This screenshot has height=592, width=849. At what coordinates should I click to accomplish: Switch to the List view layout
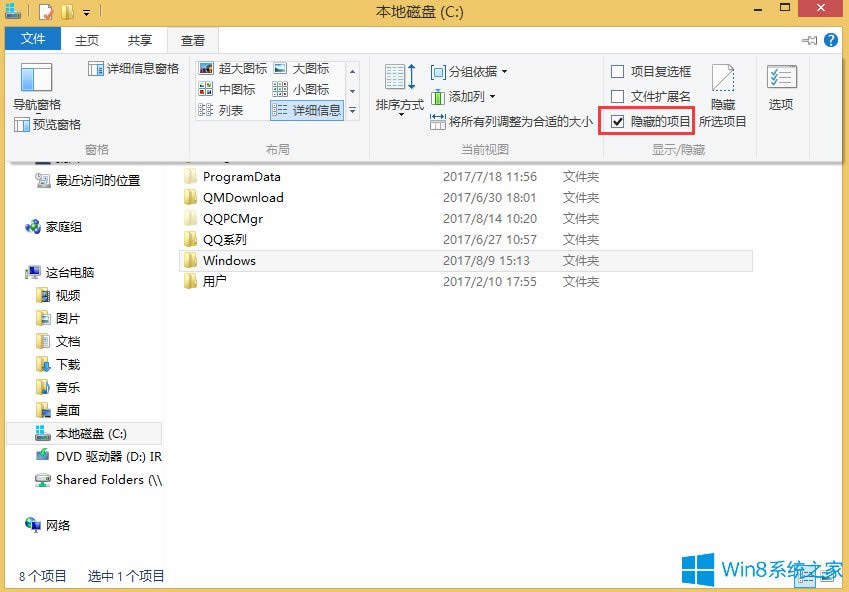click(230, 110)
